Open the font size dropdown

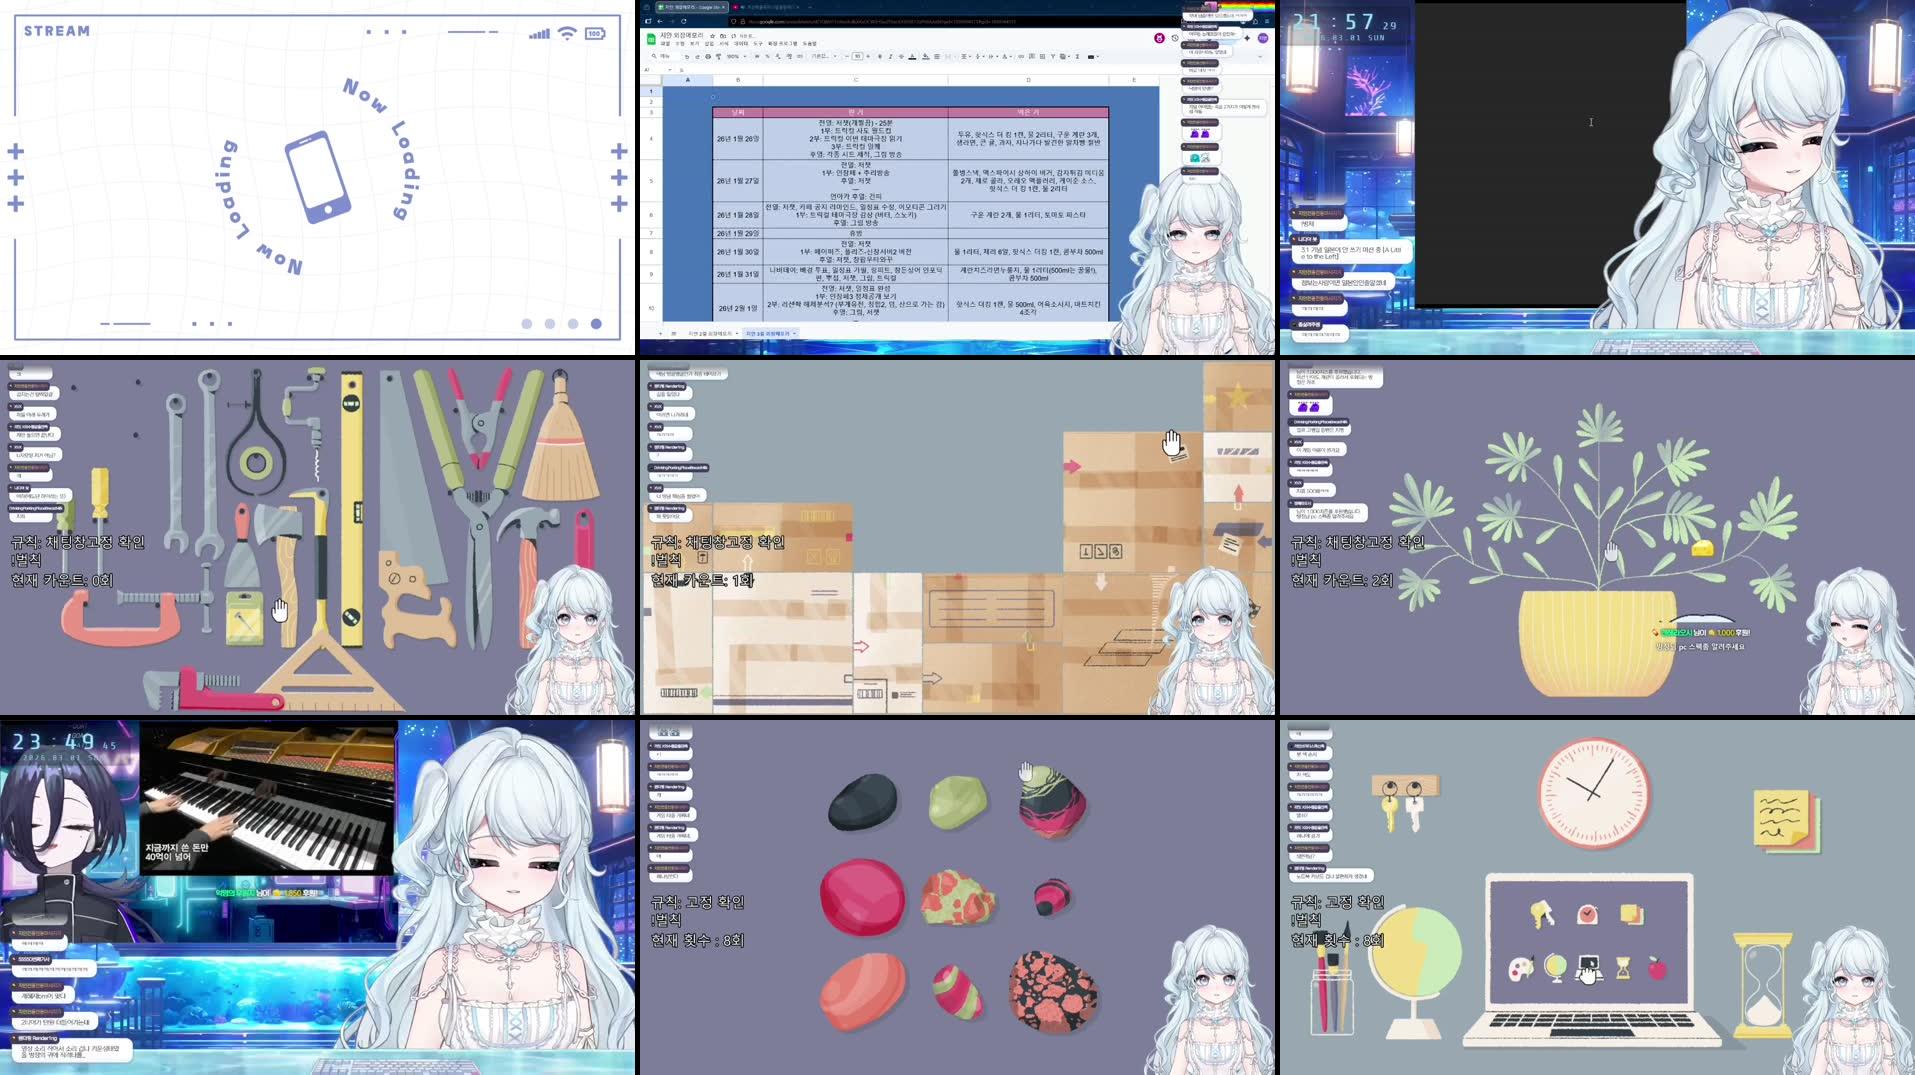(857, 56)
